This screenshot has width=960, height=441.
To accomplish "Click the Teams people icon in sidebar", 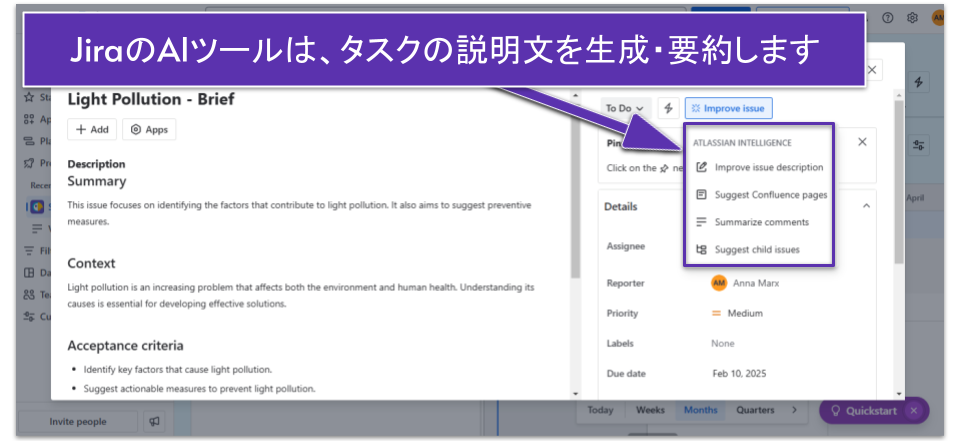I will pos(29,295).
